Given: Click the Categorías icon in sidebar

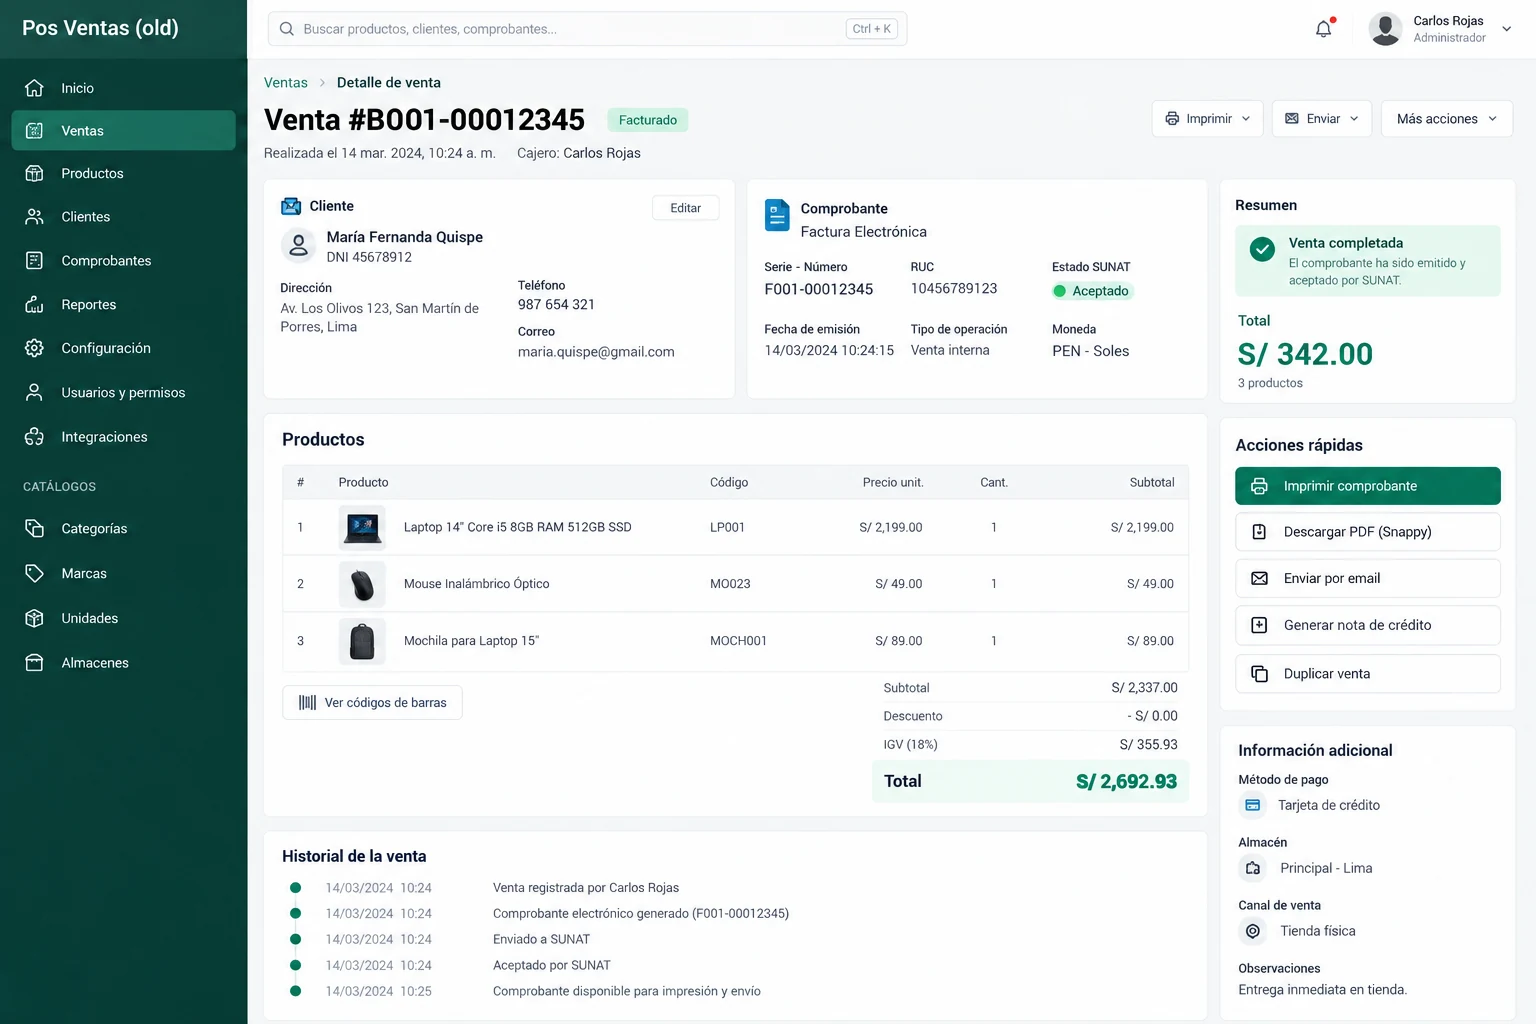Looking at the screenshot, I should 34,528.
